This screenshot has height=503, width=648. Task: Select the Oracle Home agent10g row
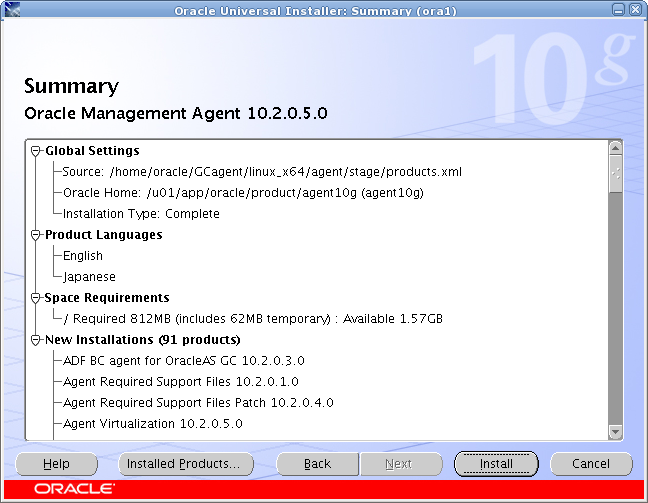[x=243, y=193]
